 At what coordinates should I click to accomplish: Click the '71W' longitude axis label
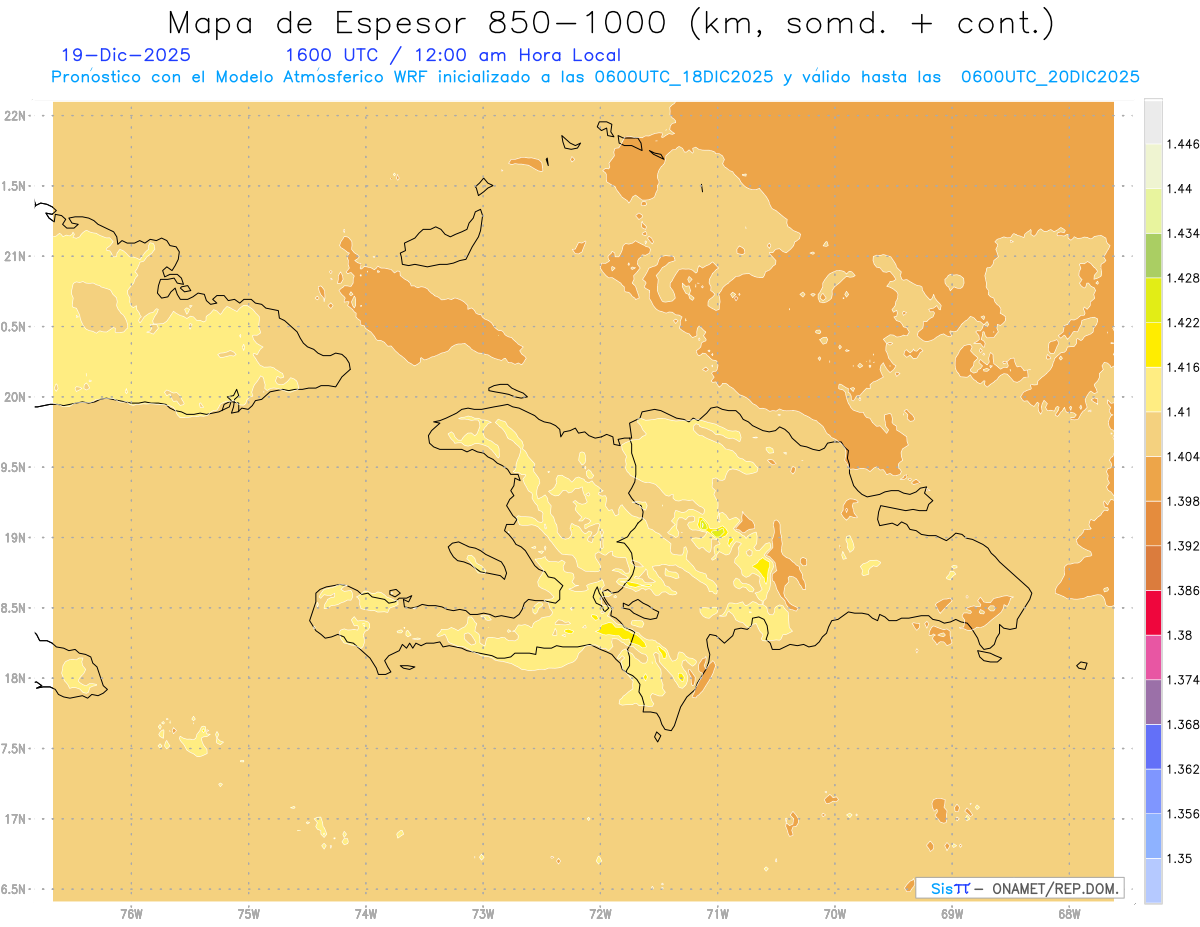point(717,914)
